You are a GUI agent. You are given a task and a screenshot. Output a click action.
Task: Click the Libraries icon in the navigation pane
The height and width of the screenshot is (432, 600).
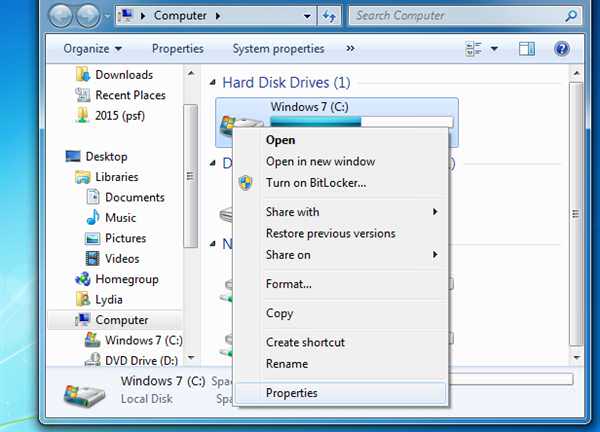pyautogui.click(x=83, y=177)
